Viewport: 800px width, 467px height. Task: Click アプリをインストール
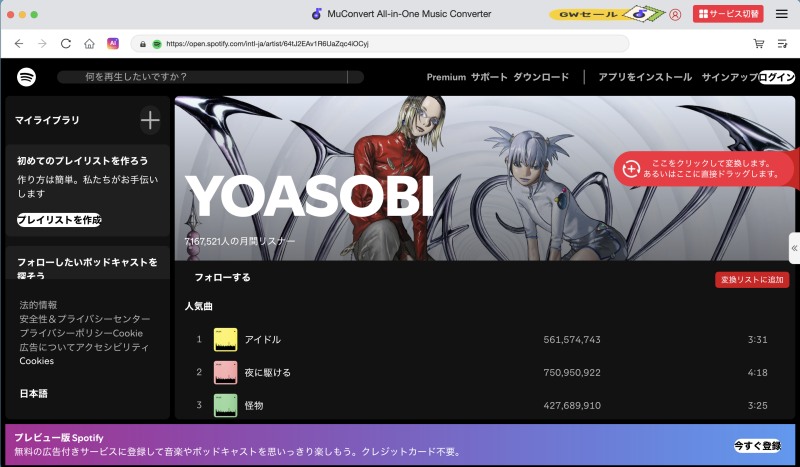pyautogui.click(x=645, y=77)
